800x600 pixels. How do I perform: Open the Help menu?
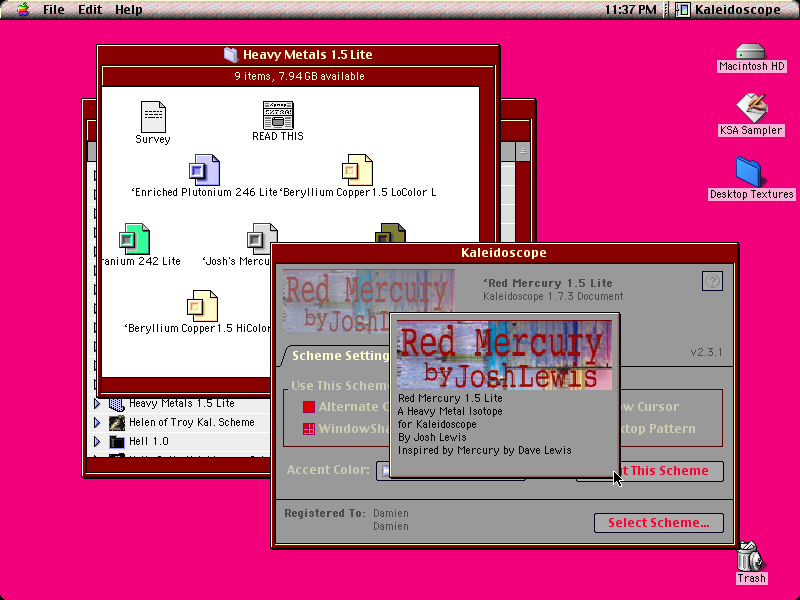point(128,9)
